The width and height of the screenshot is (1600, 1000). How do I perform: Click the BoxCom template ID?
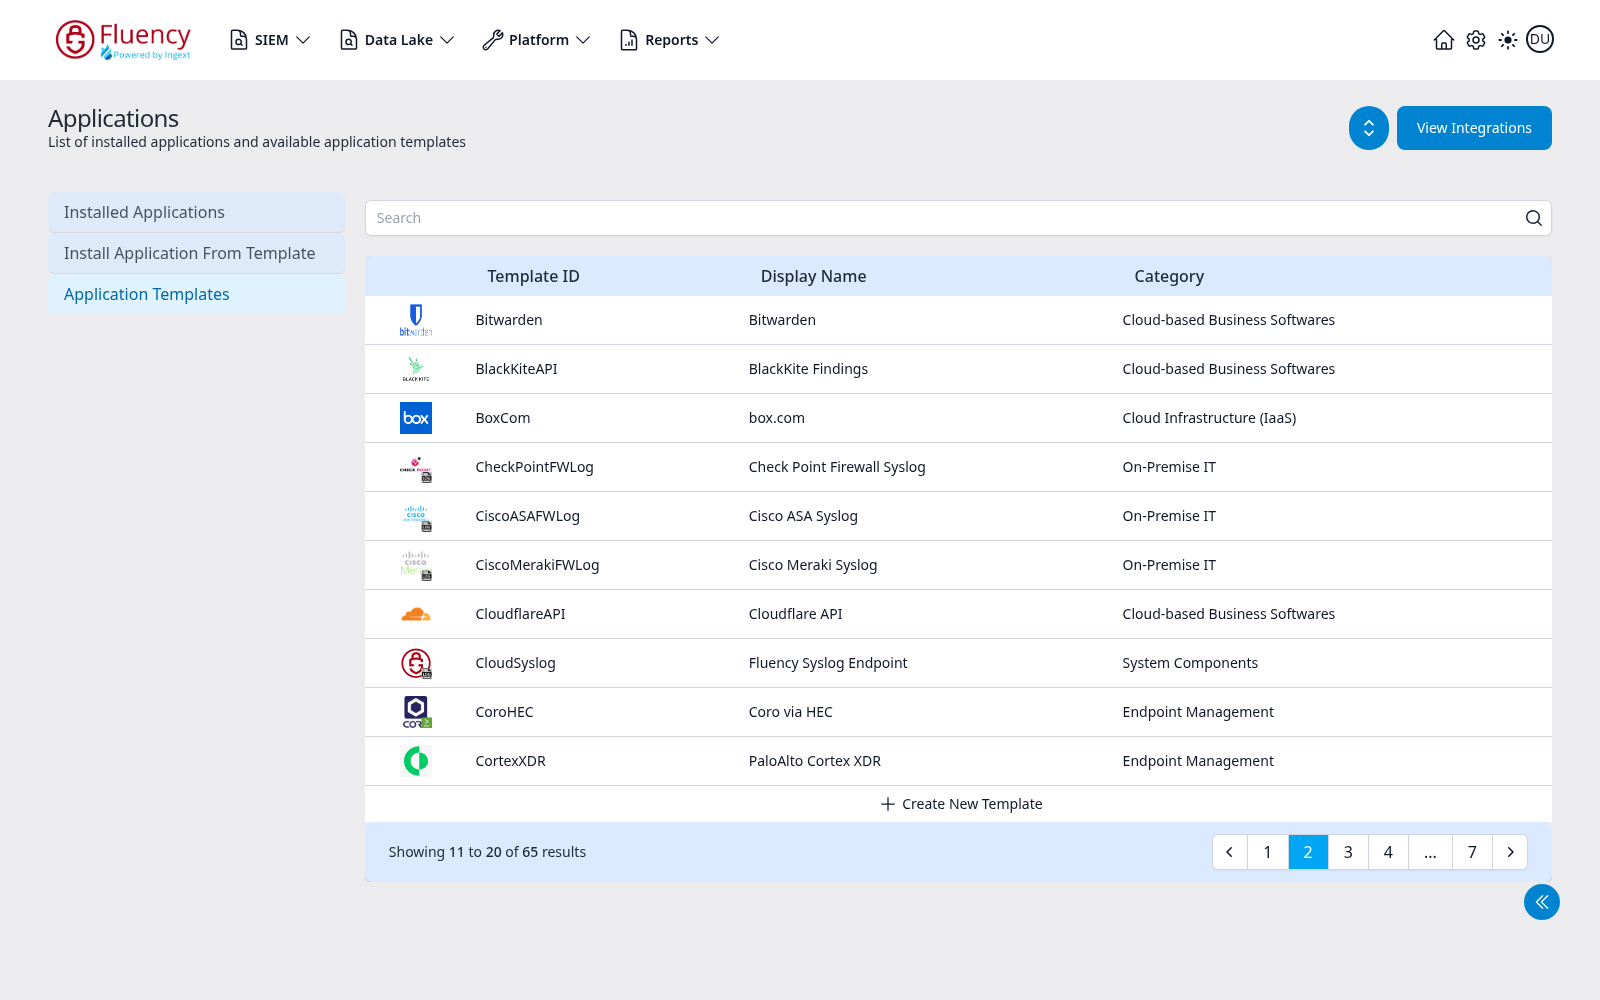click(503, 418)
